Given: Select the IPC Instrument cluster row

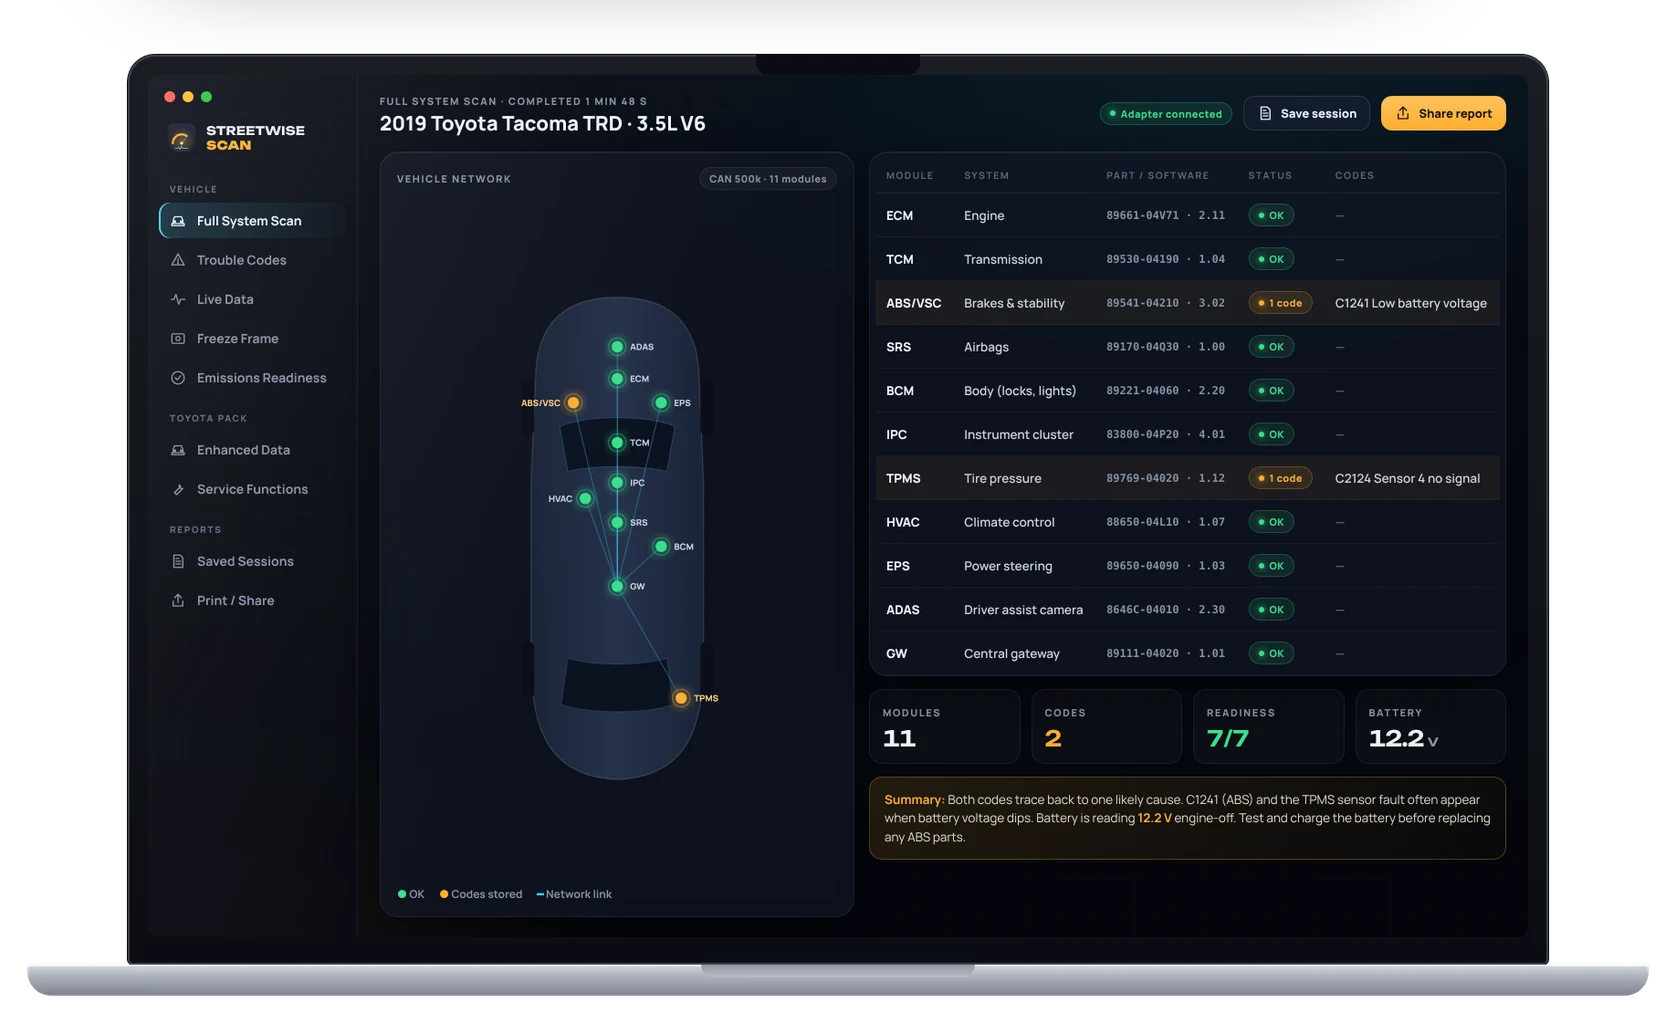Looking at the screenshot, I should (1187, 434).
